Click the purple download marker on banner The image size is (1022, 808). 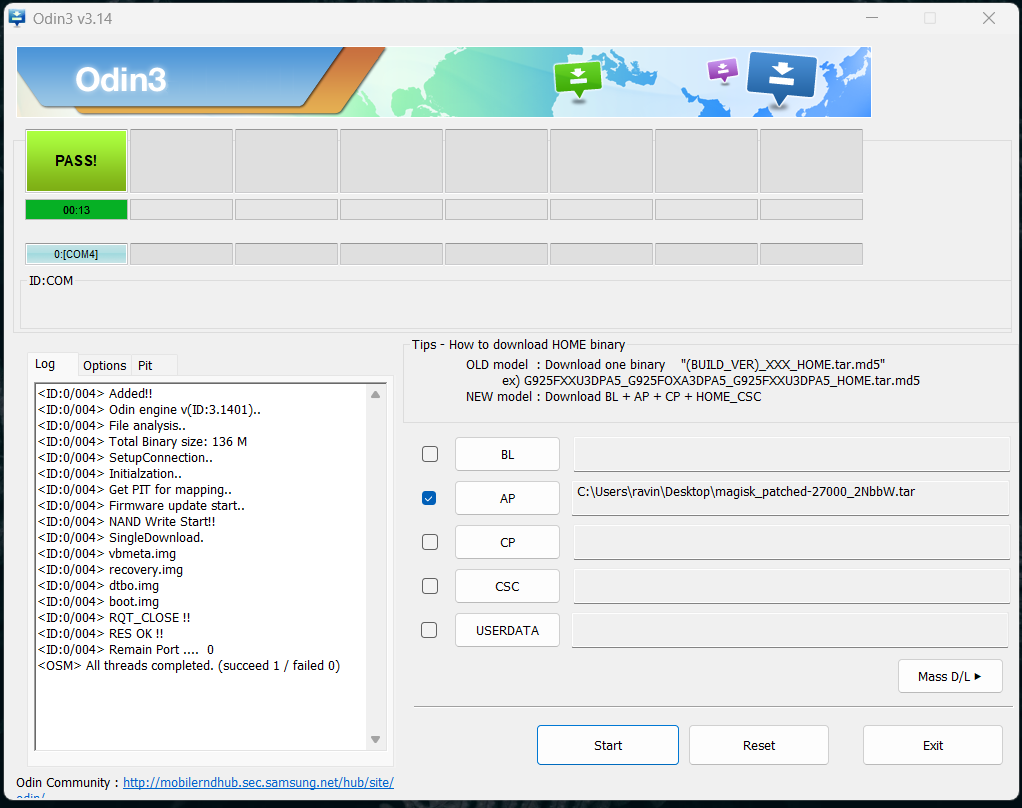(x=723, y=70)
